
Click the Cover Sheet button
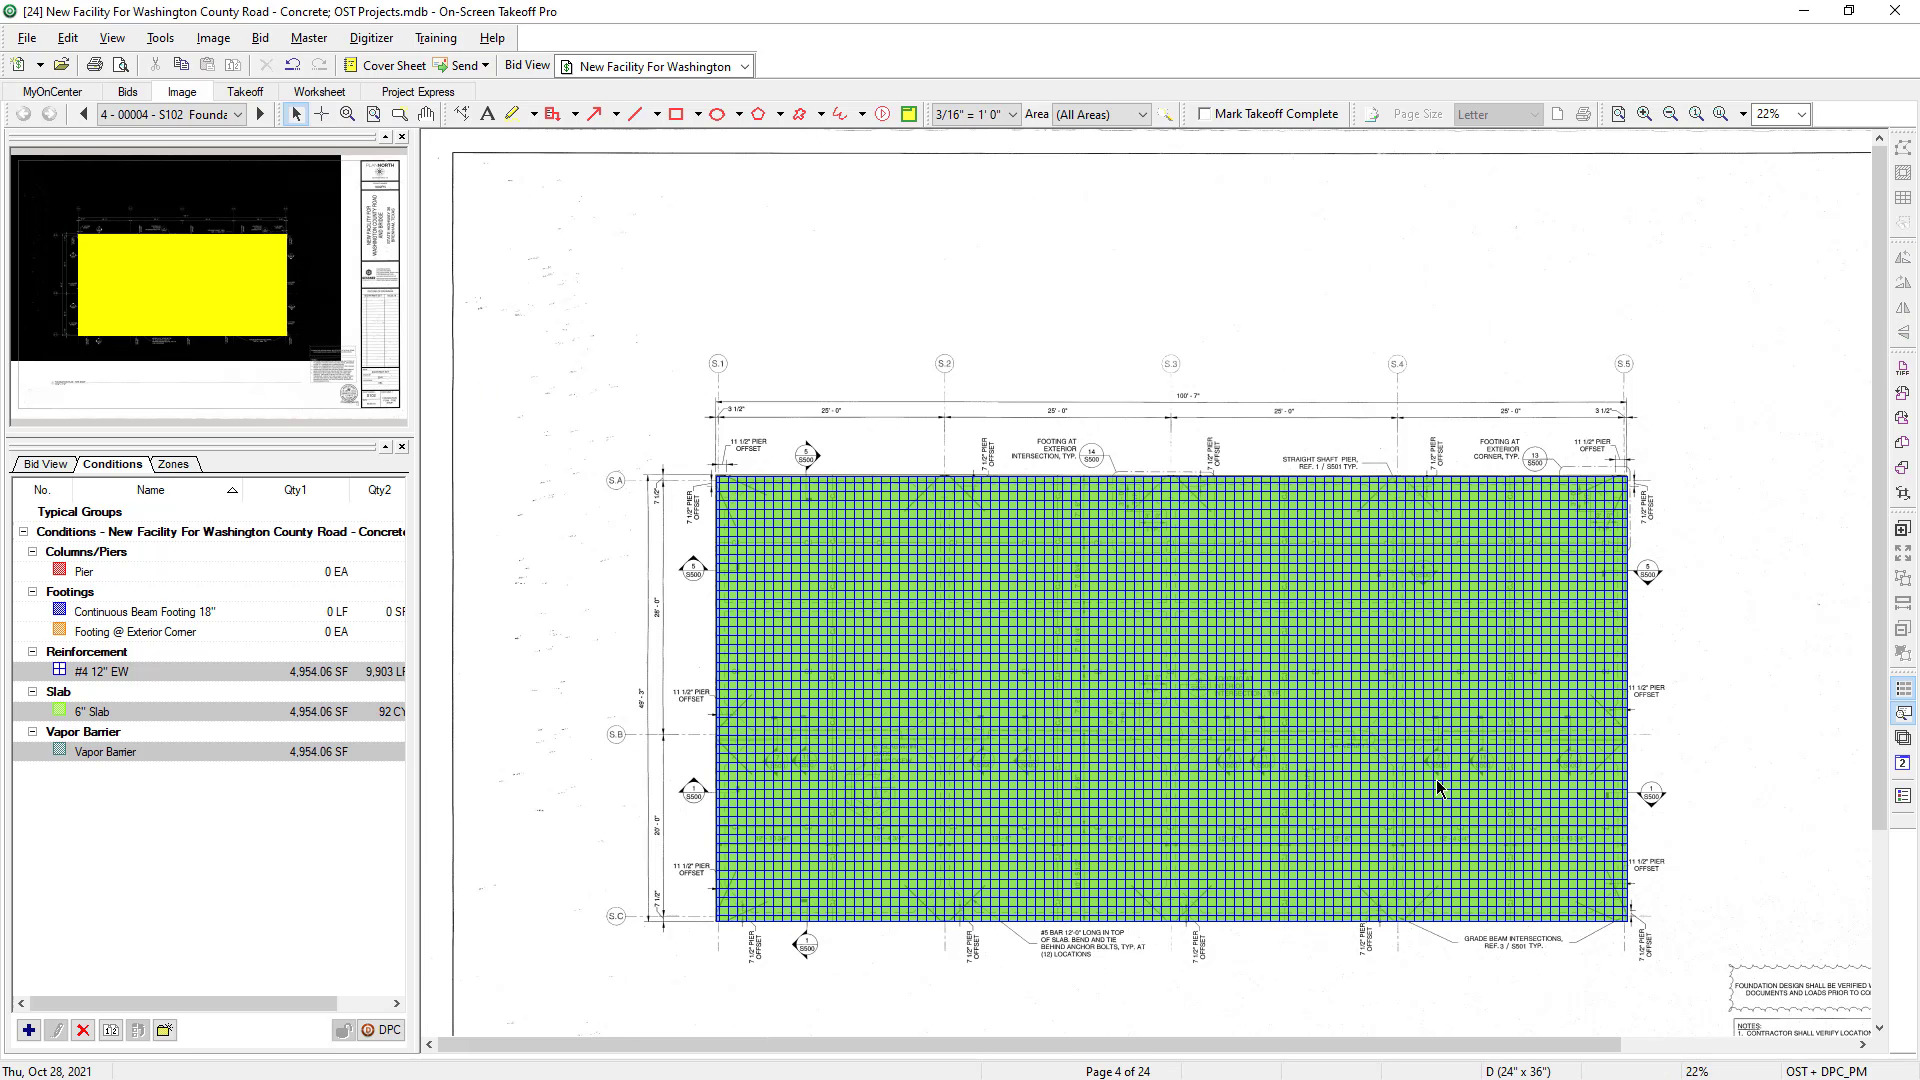(x=385, y=65)
